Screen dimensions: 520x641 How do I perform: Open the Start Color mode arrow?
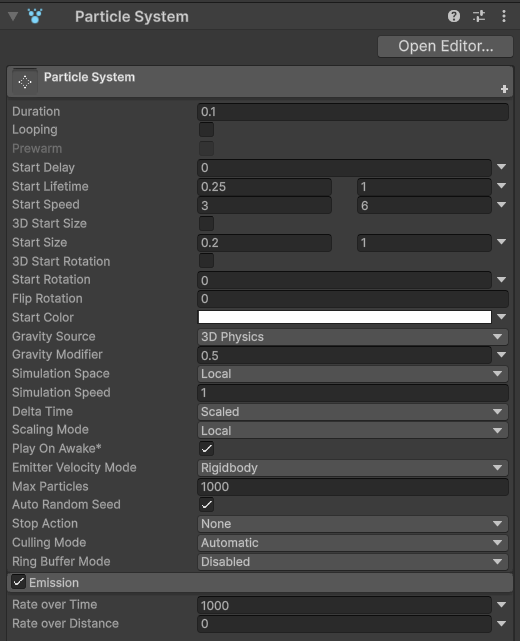(x=502, y=317)
